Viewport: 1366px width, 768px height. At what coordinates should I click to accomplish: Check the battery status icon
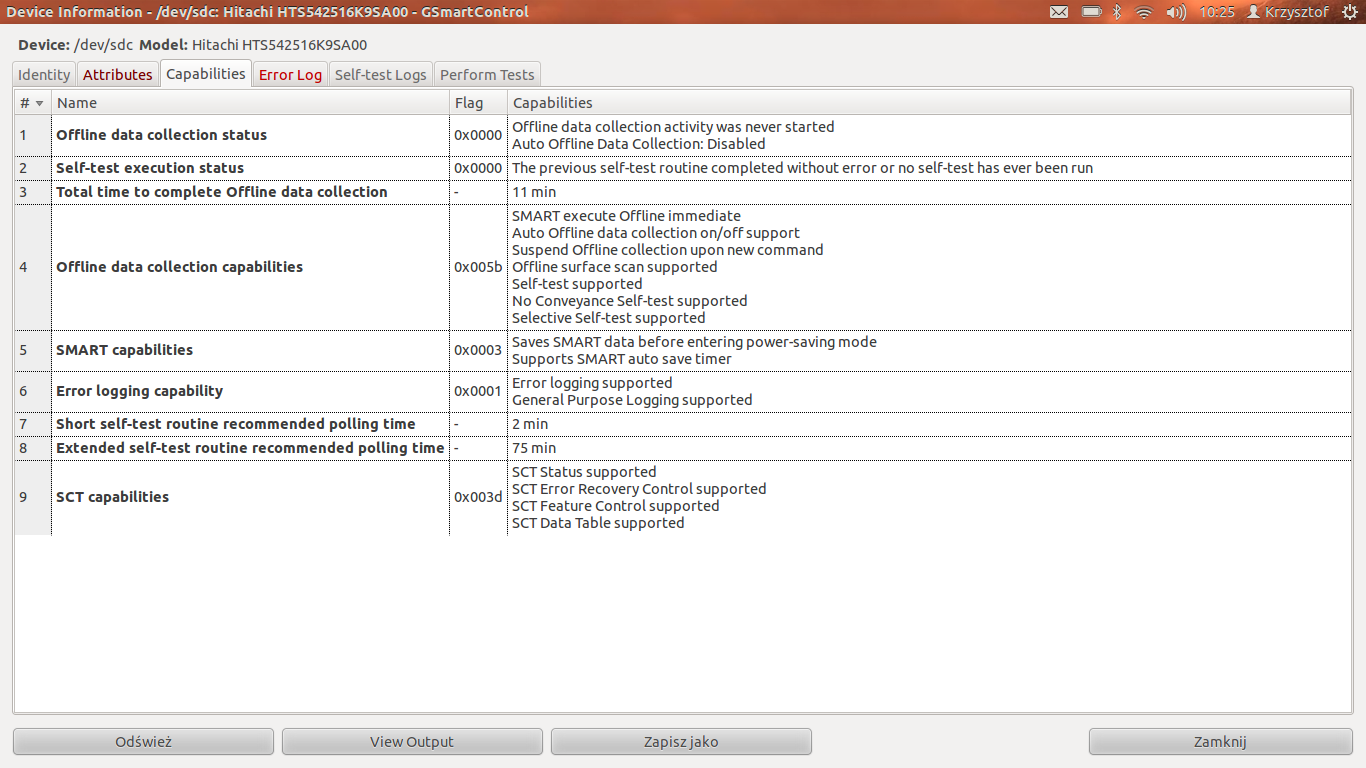pos(1091,12)
